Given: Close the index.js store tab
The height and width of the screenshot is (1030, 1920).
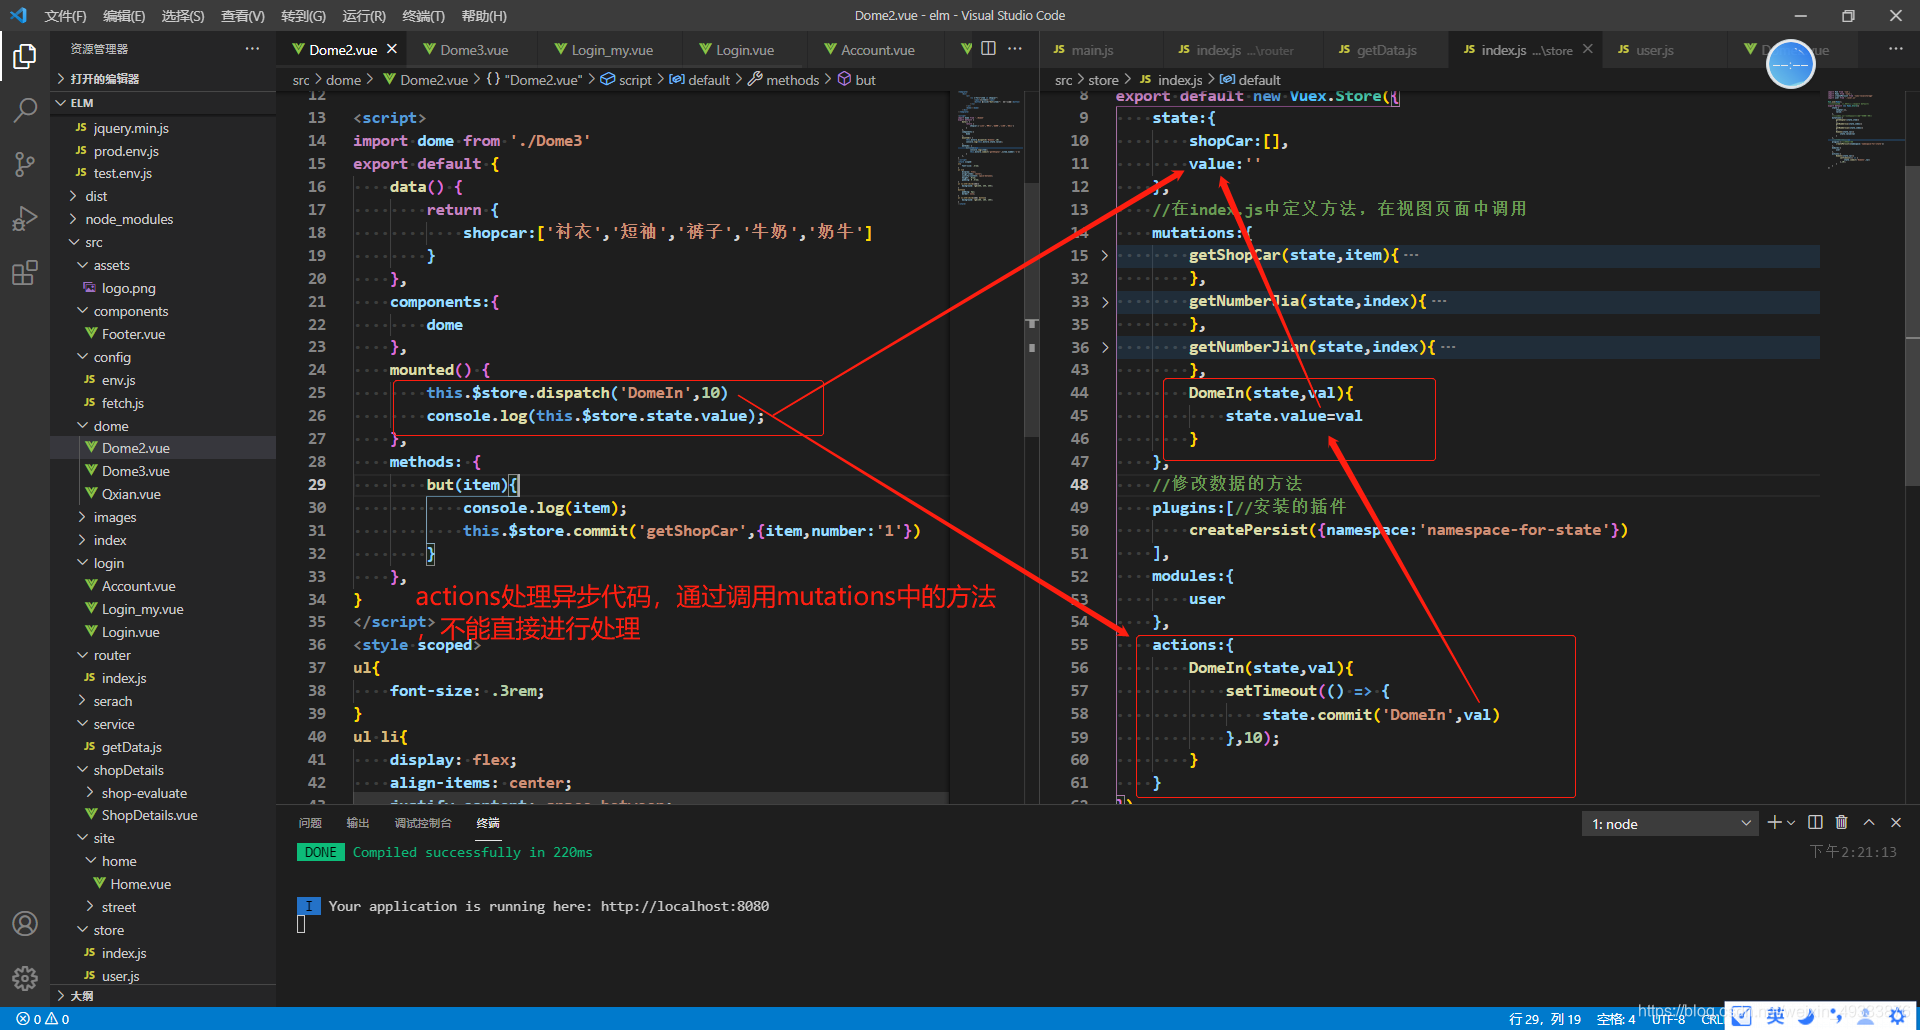Looking at the screenshot, I should [1587, 49].
